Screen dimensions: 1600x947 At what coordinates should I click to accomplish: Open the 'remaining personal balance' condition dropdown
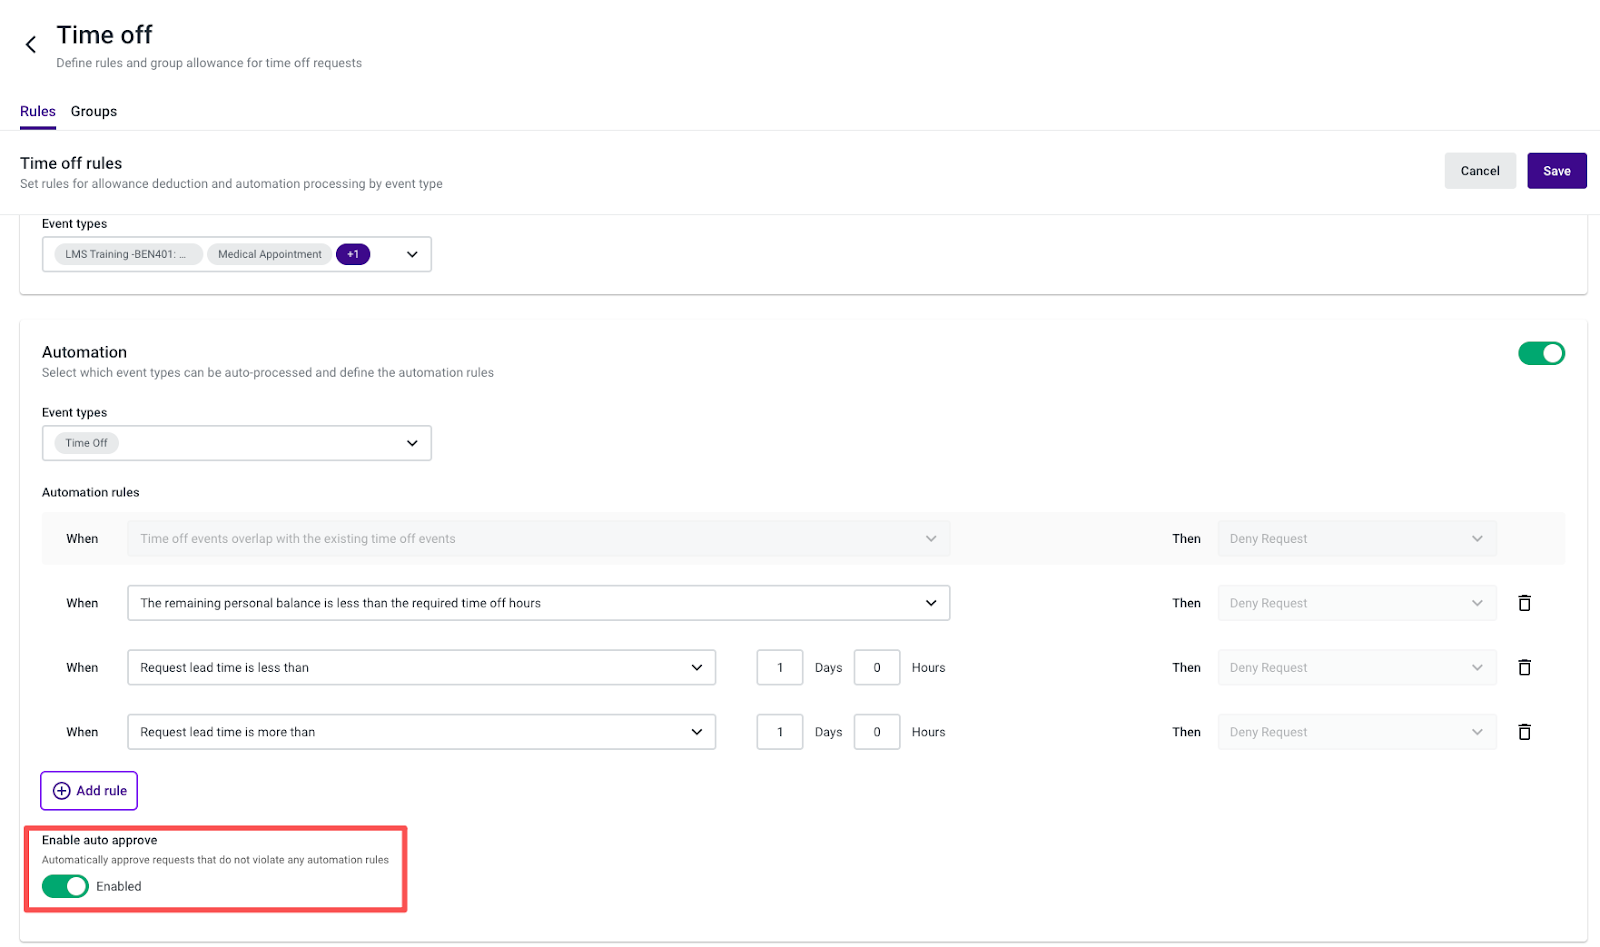(x=538, y=603)
